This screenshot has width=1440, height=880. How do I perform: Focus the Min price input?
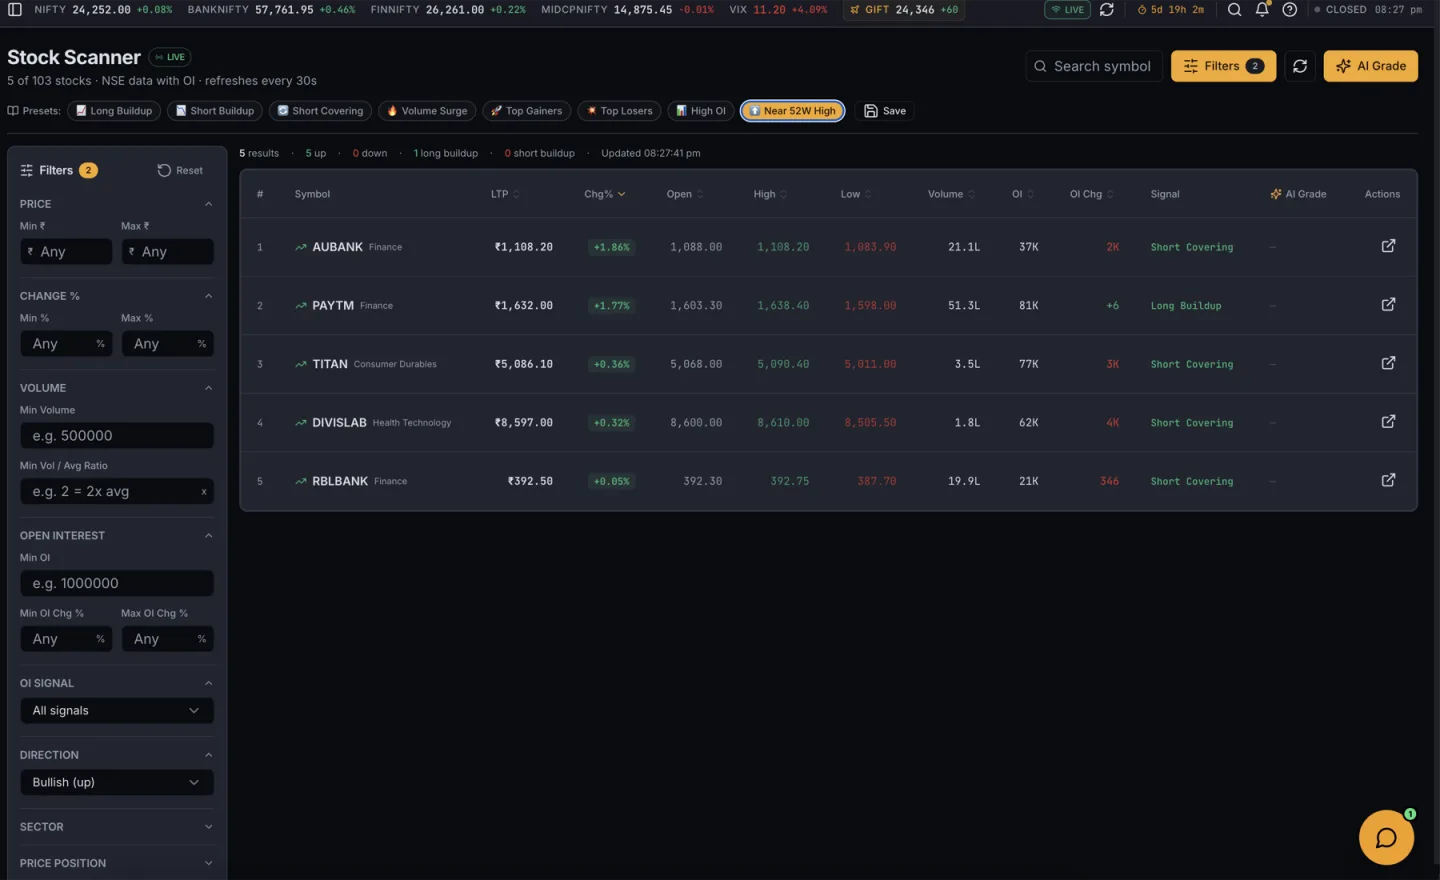[66, 252]
